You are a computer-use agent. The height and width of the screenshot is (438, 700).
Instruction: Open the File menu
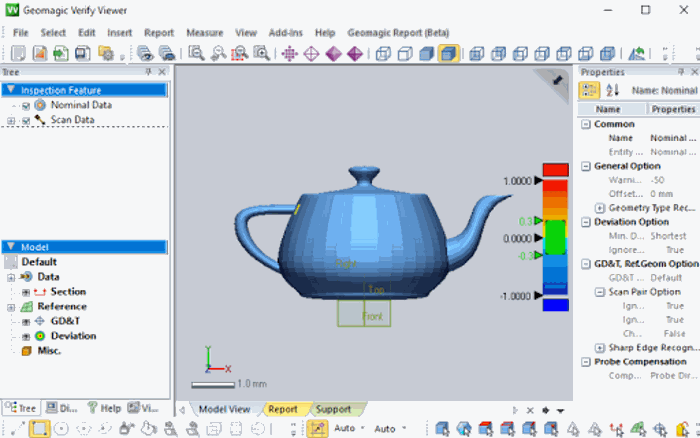[21, 33]
